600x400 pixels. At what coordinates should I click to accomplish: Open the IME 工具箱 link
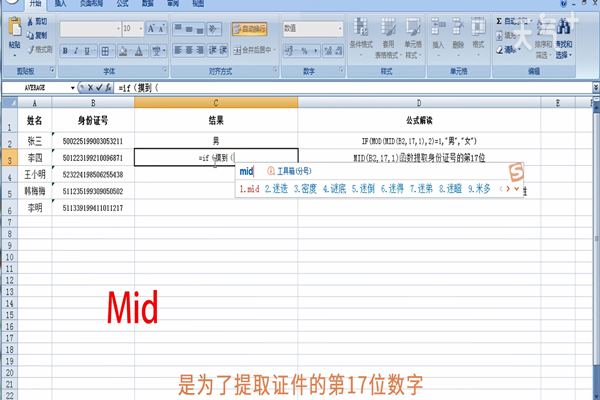[x=289, y=171]
